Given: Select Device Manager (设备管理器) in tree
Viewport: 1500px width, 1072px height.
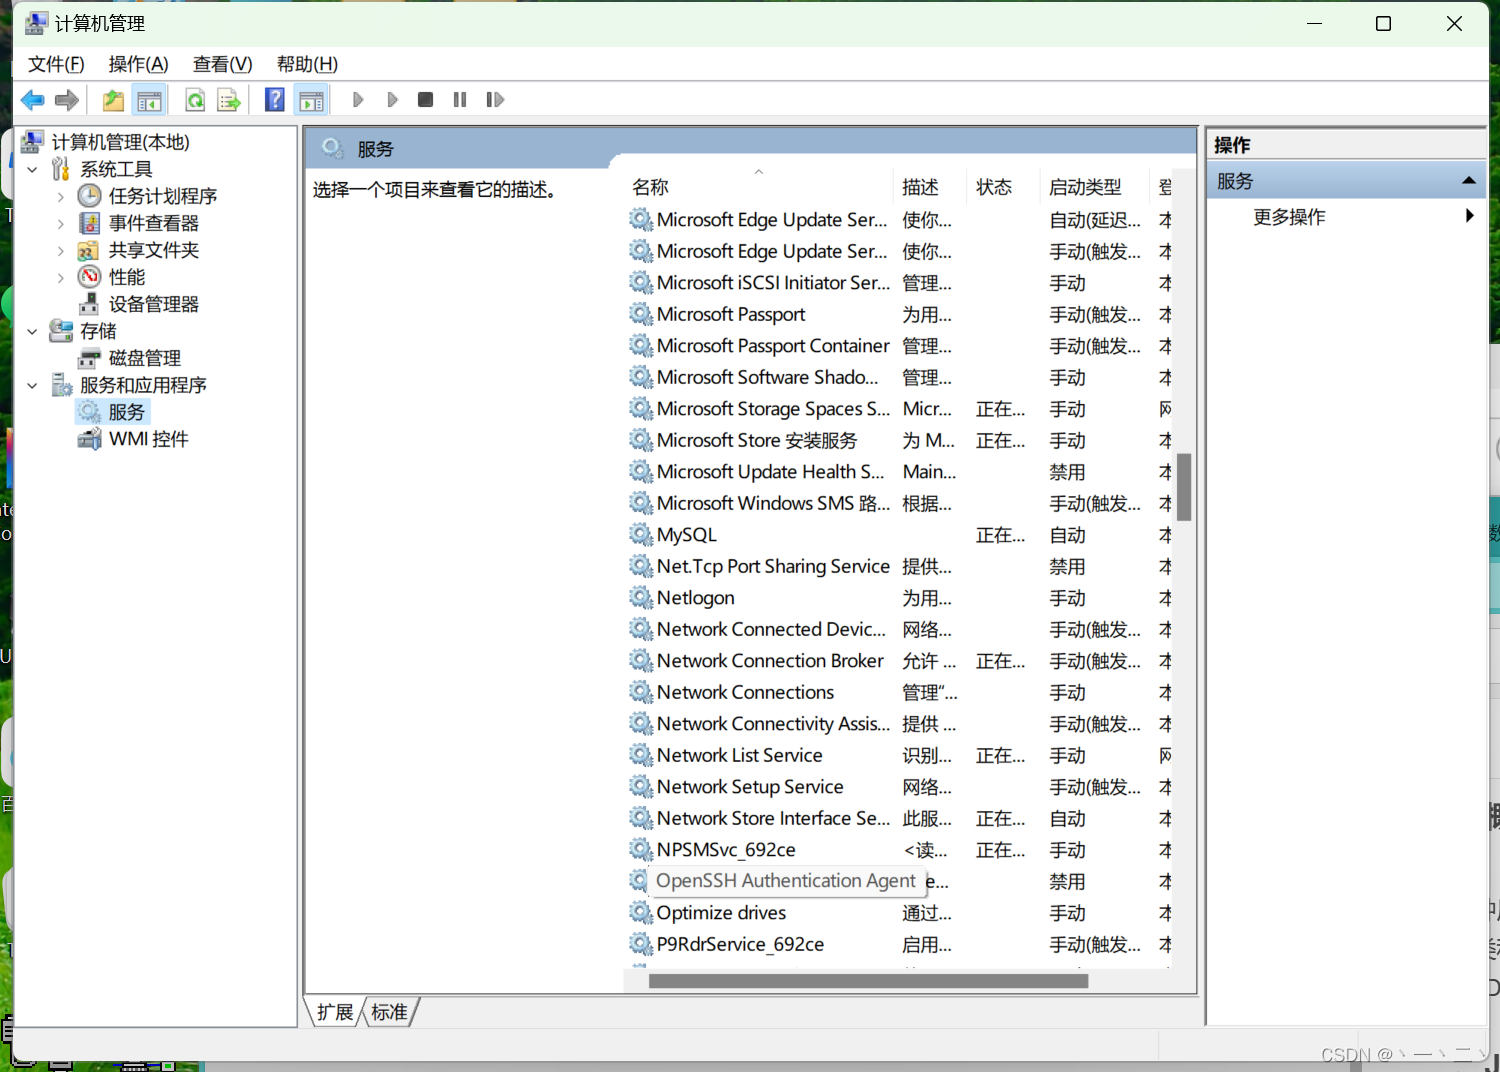Looking at the screenshot, I should pos(153,304).
